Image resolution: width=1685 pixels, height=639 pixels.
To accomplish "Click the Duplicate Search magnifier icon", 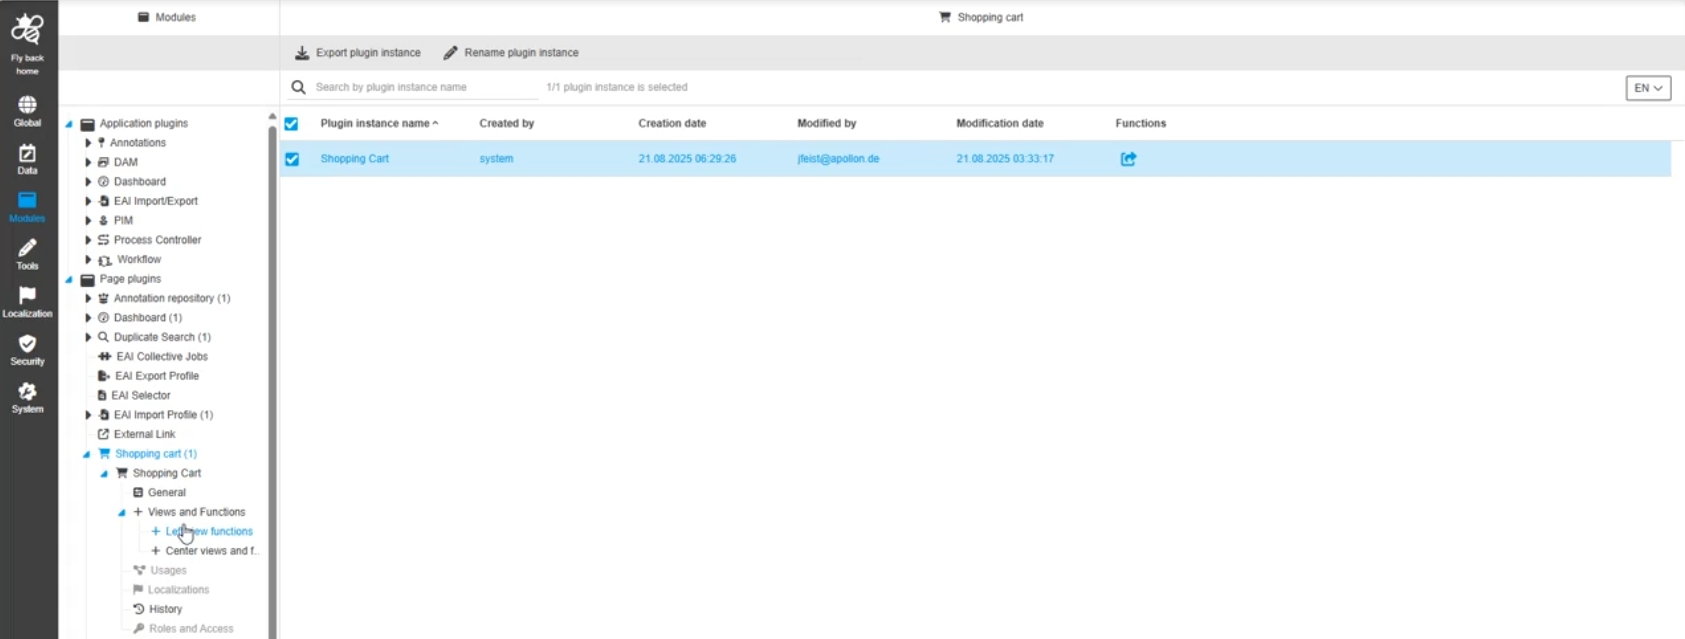I will click(x=103, y=337).
